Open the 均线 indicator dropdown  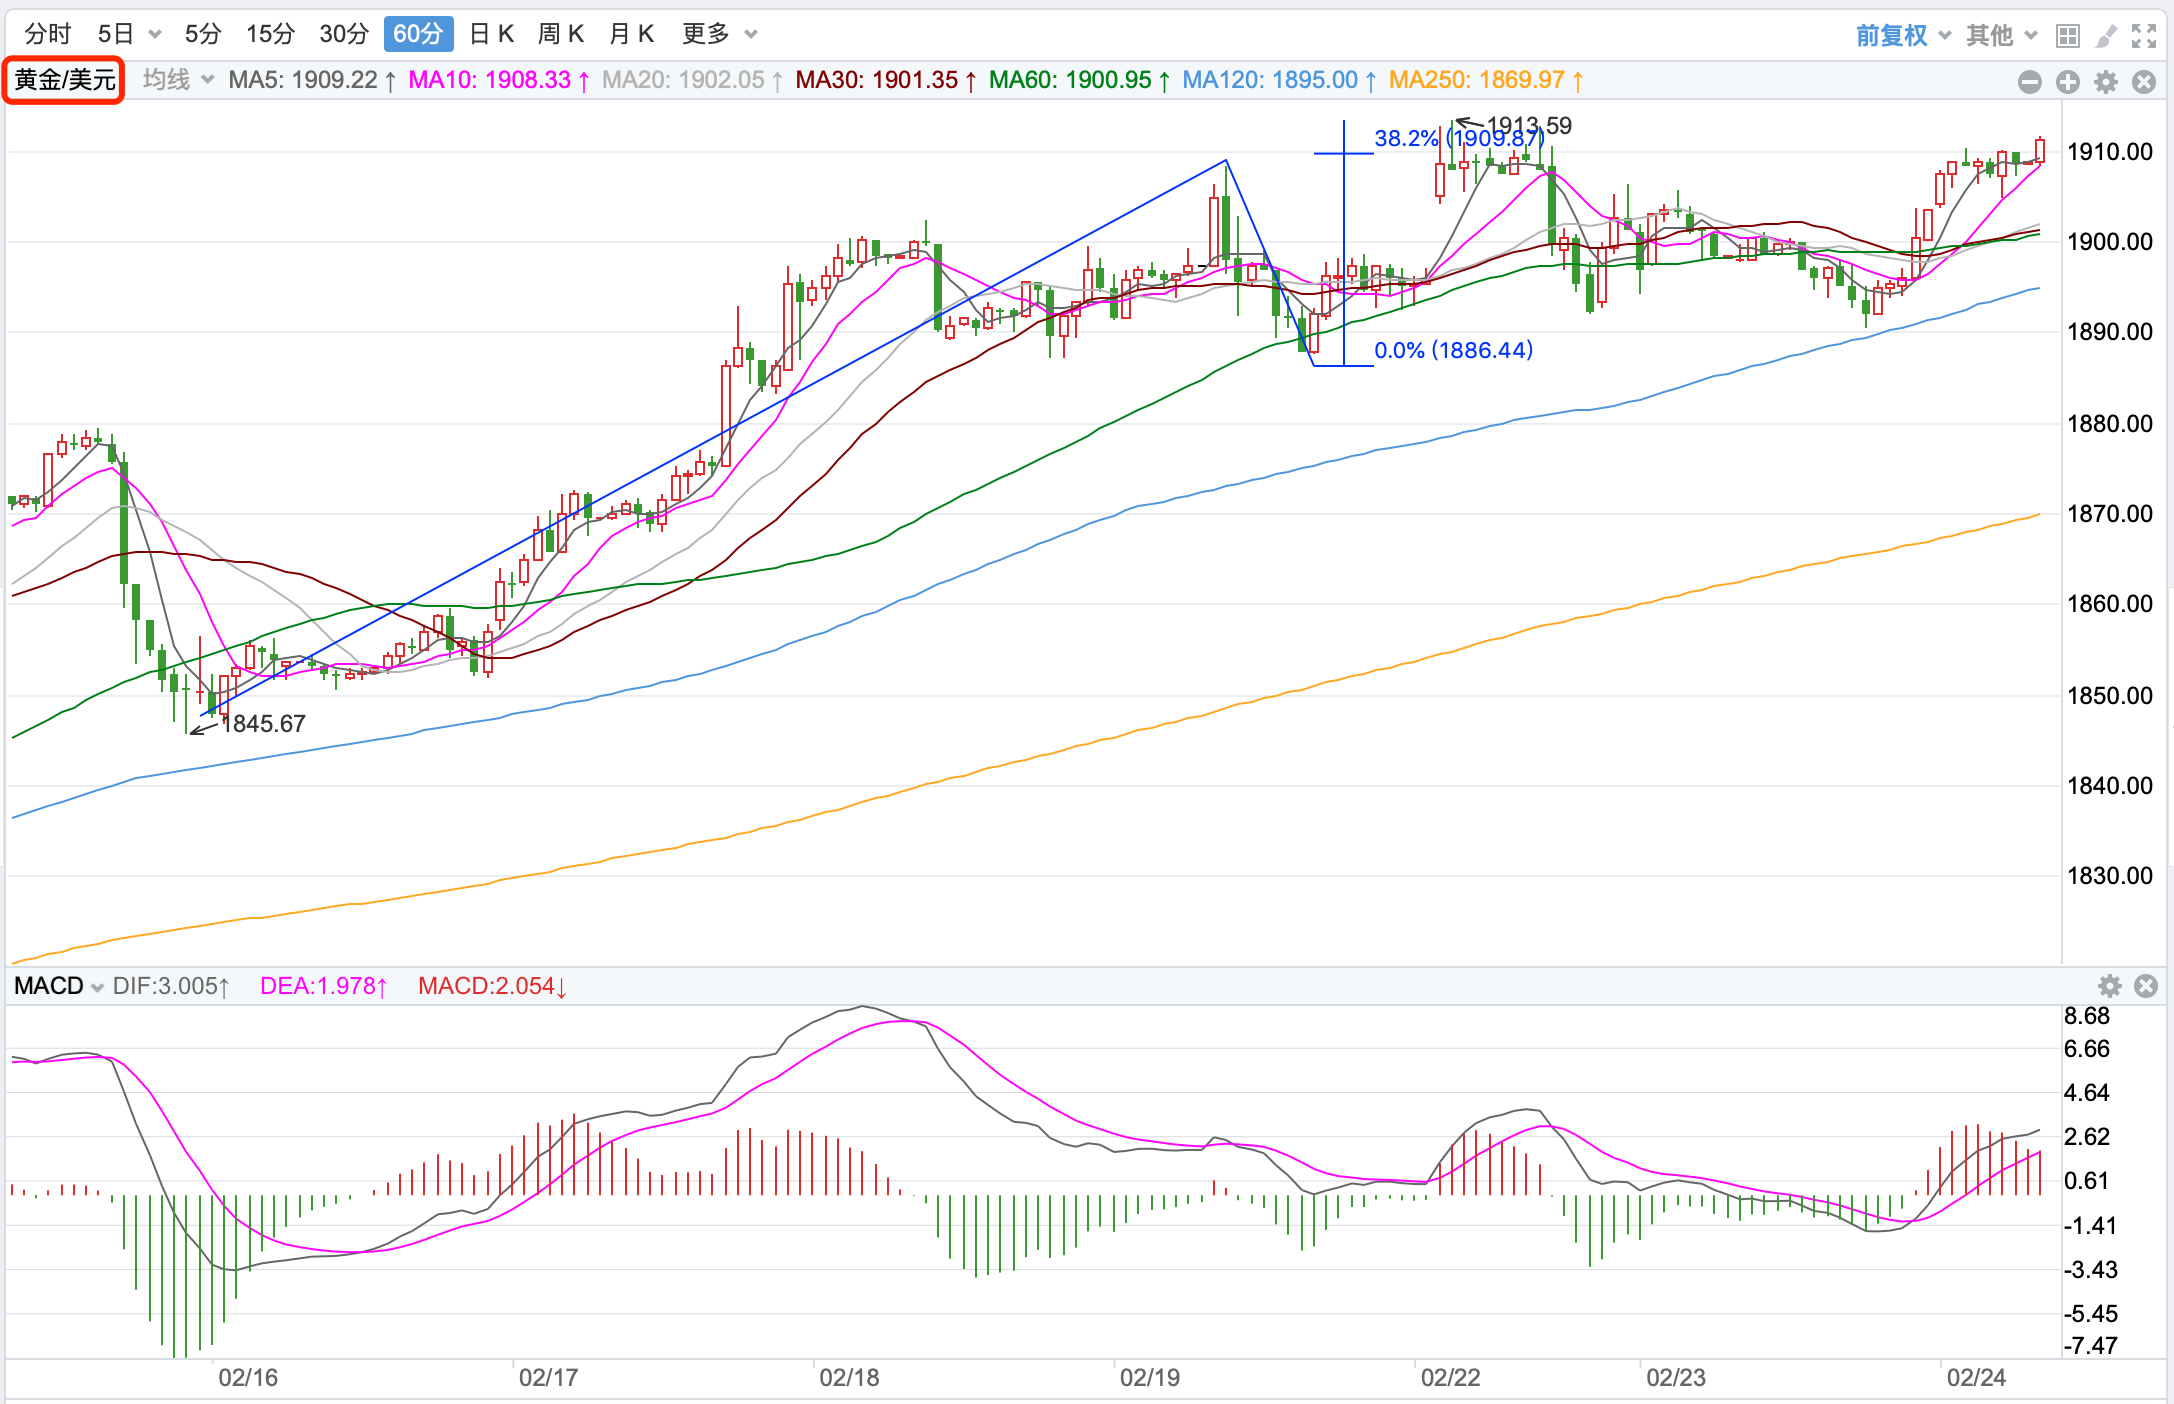click(178, 80)
